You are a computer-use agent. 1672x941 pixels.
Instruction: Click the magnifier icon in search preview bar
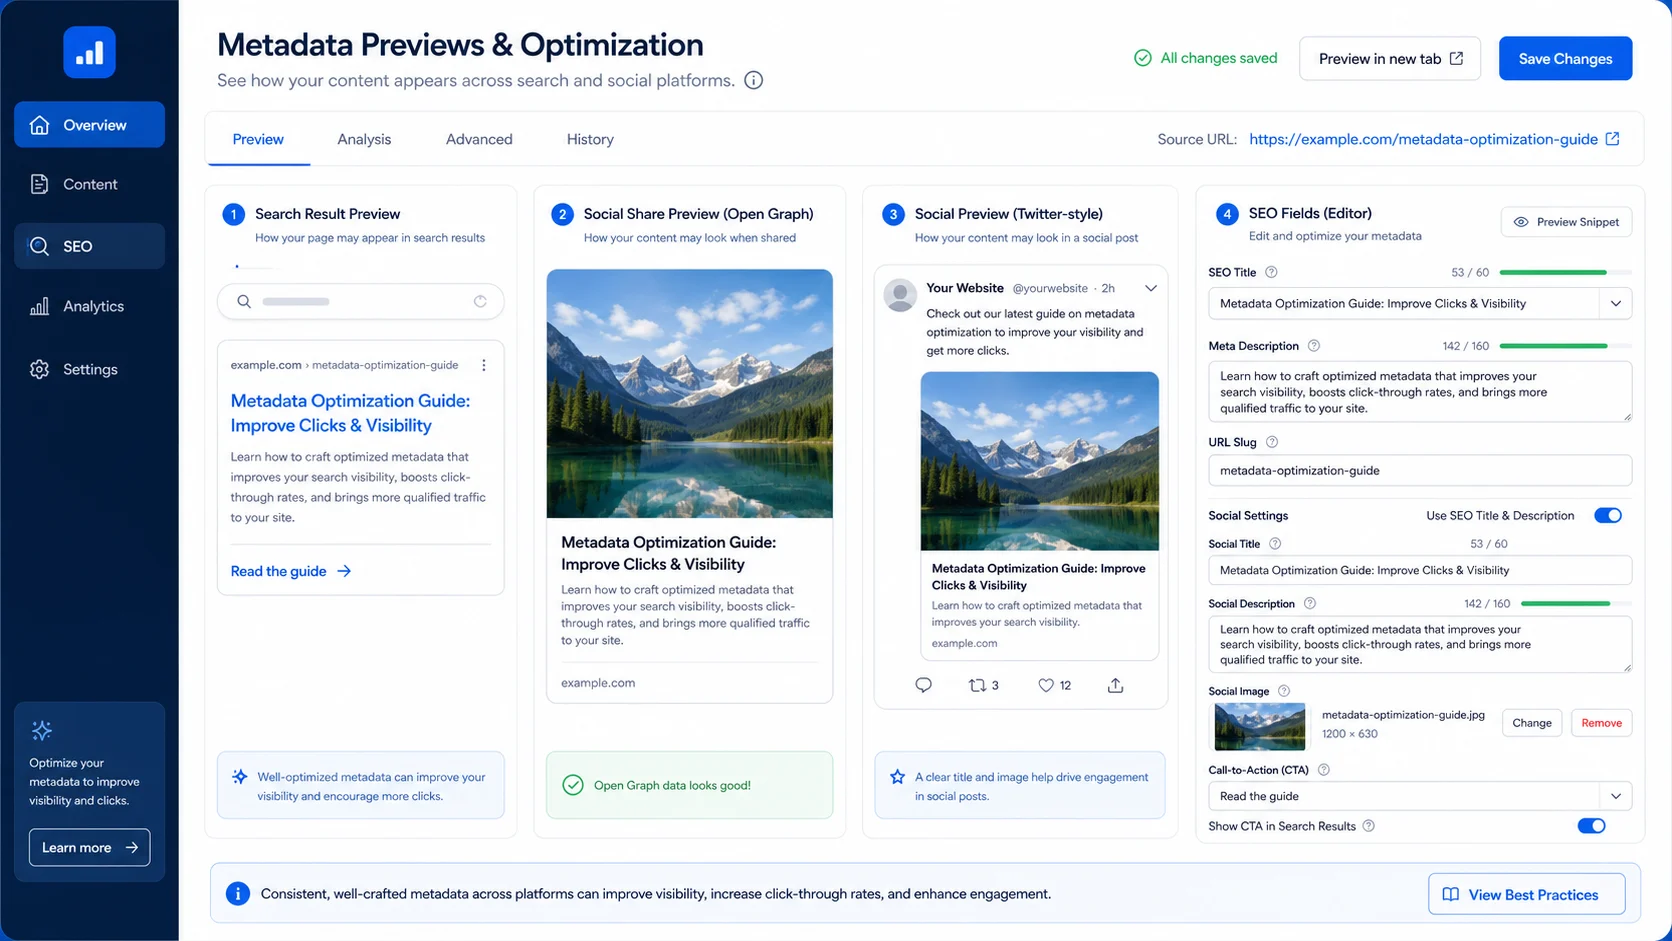[243, 301]
